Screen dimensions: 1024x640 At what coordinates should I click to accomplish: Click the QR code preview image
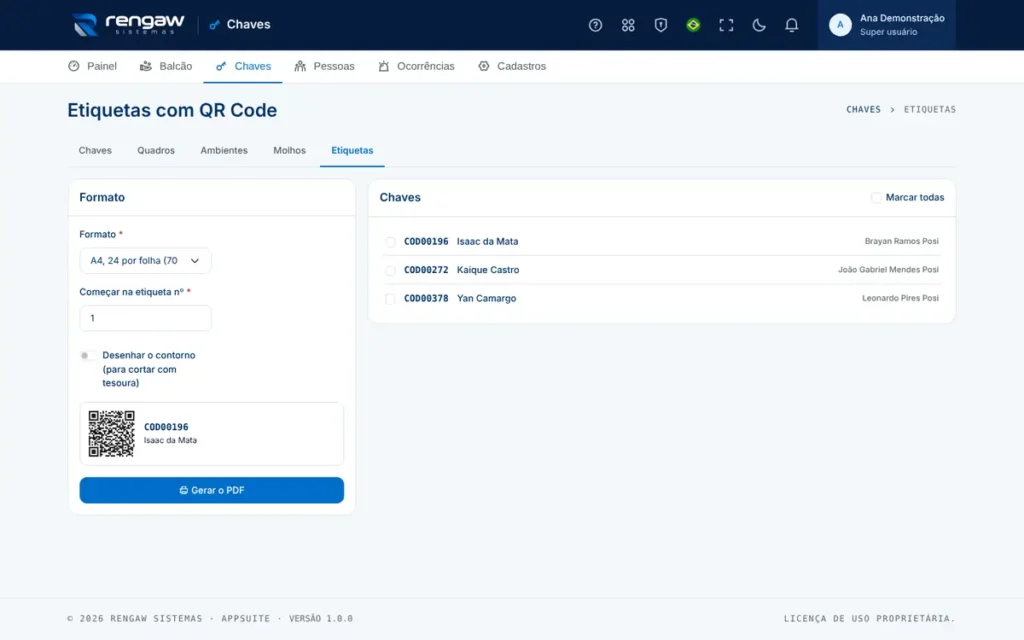(x=111, y=434)
